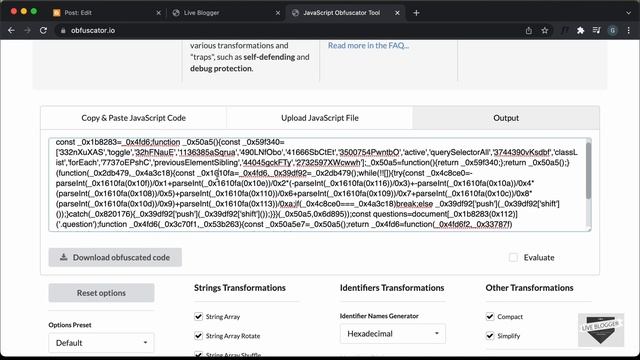Open Copy & Paste JavaScript Code tab

click(x=133, y=118)
